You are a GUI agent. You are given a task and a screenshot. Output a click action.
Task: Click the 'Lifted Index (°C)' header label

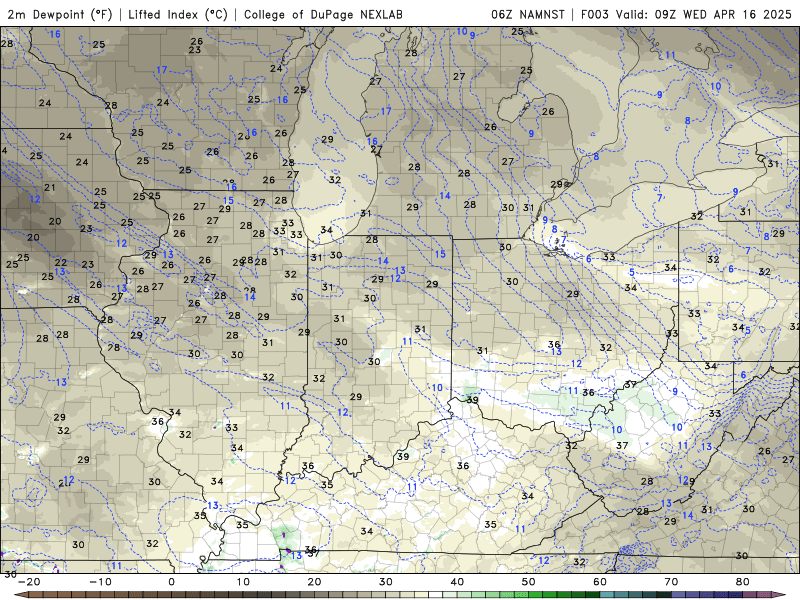click(x=178, y=14)
